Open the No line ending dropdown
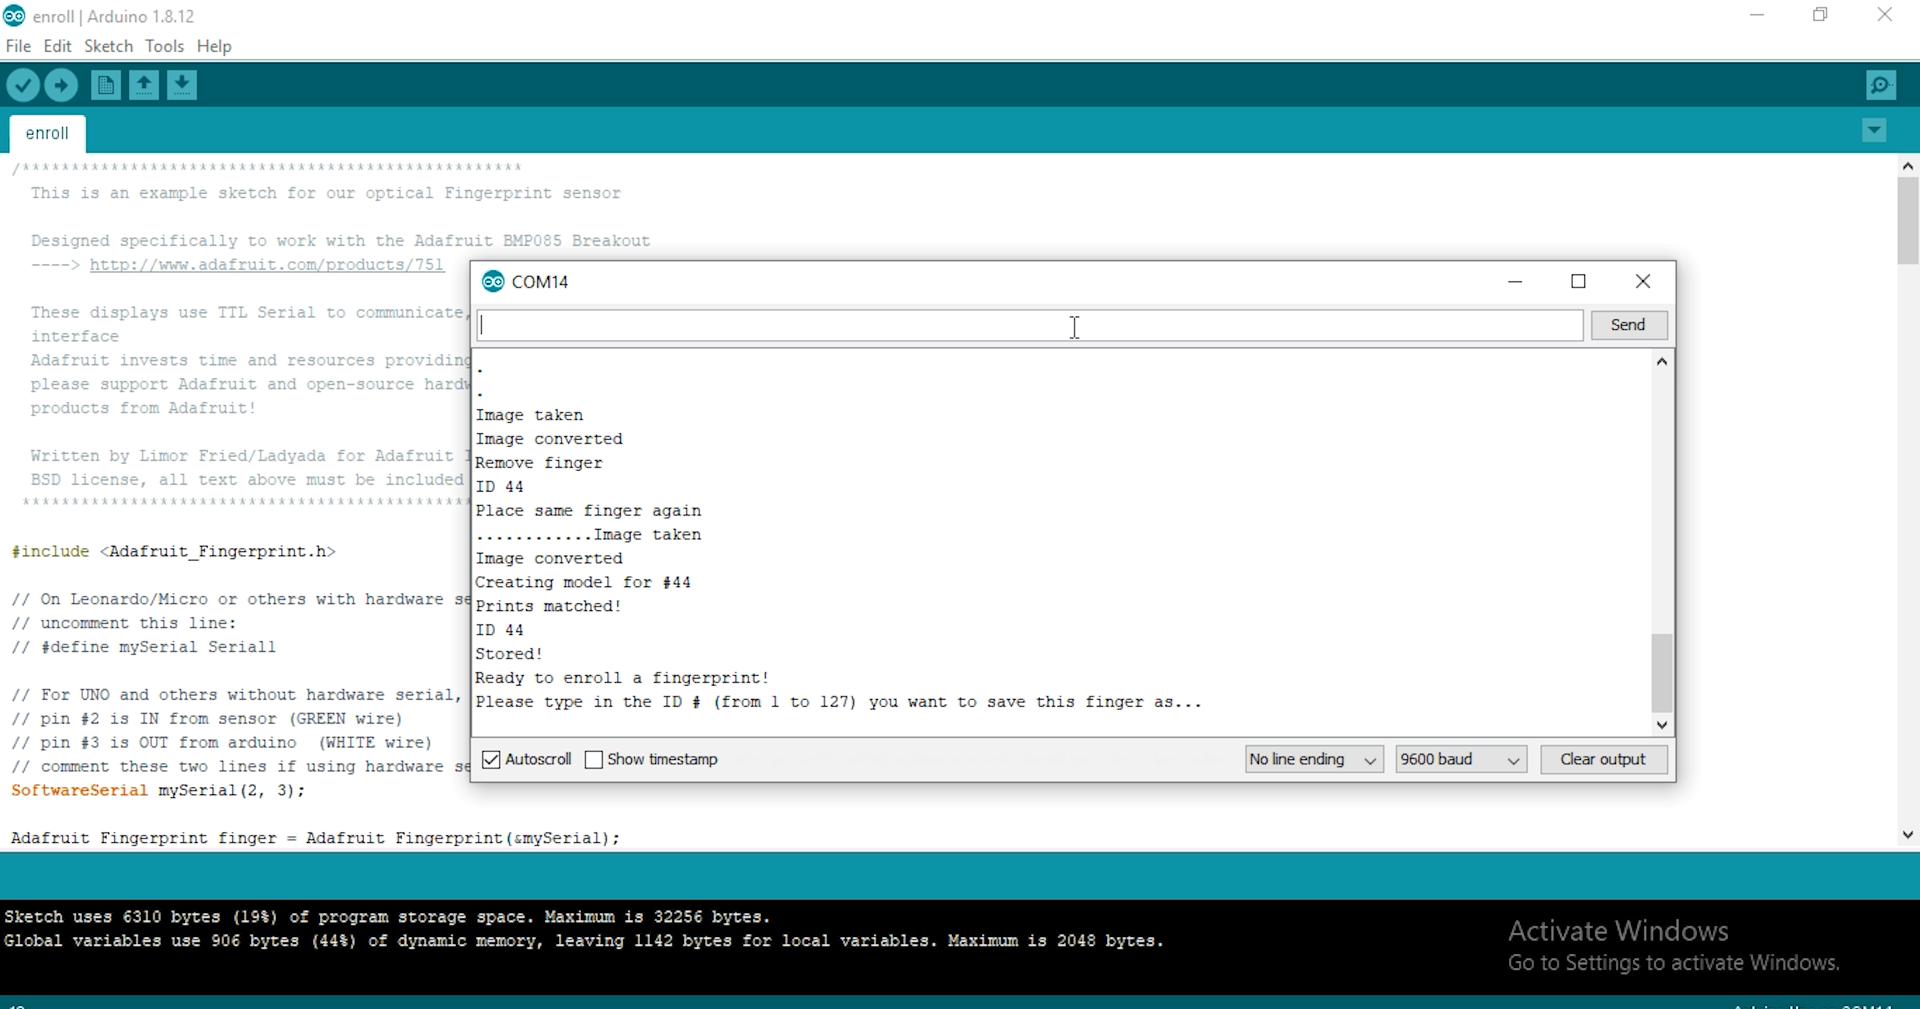 1313,760
